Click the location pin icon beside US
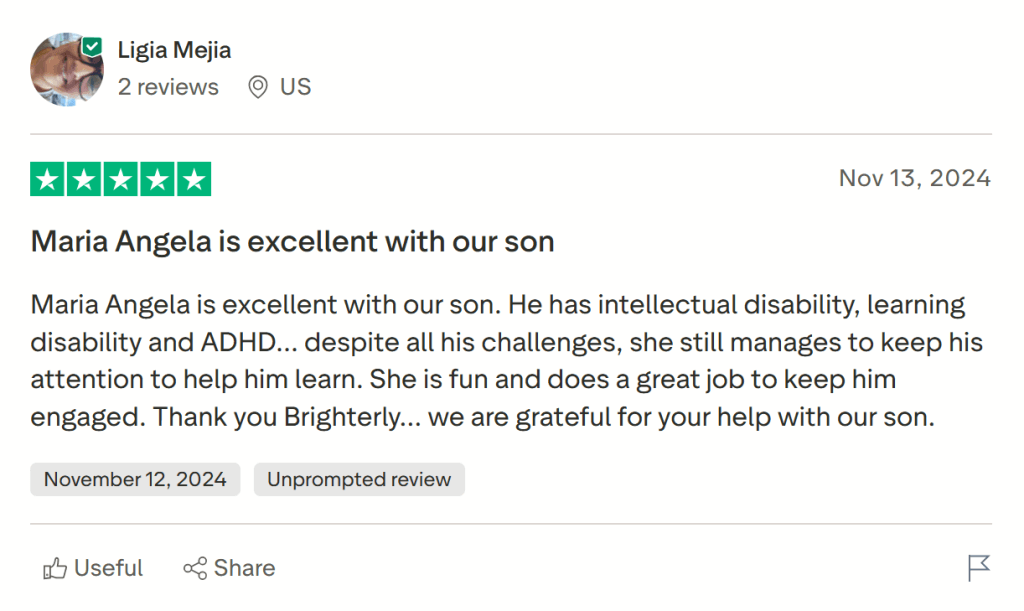The height and width of the screenshot is (611, 1024). pos(256,87)
